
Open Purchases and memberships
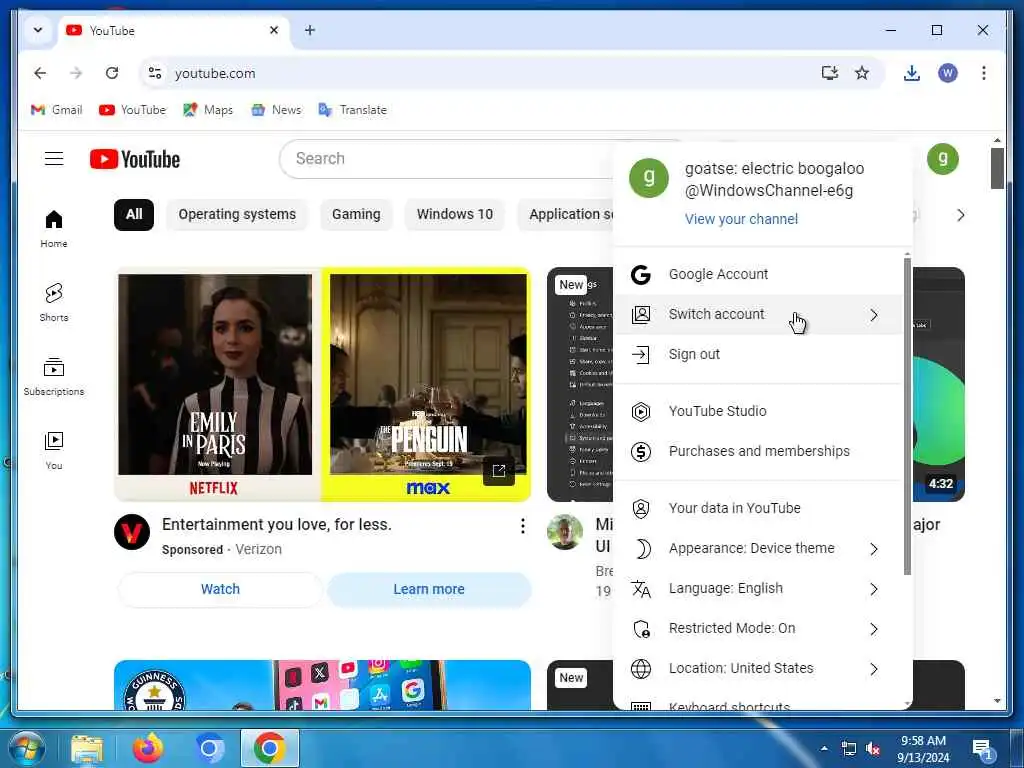[758, 451]
